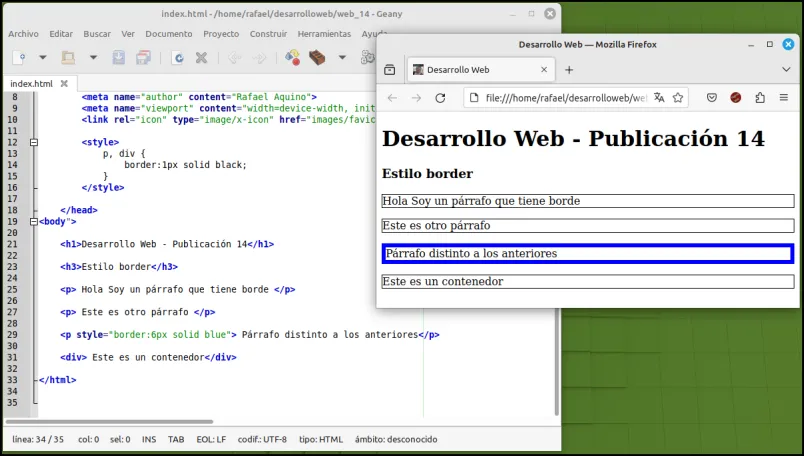Compile the current file in Geany
Viewport: 804px width, 456px height.
pos(292,57)
